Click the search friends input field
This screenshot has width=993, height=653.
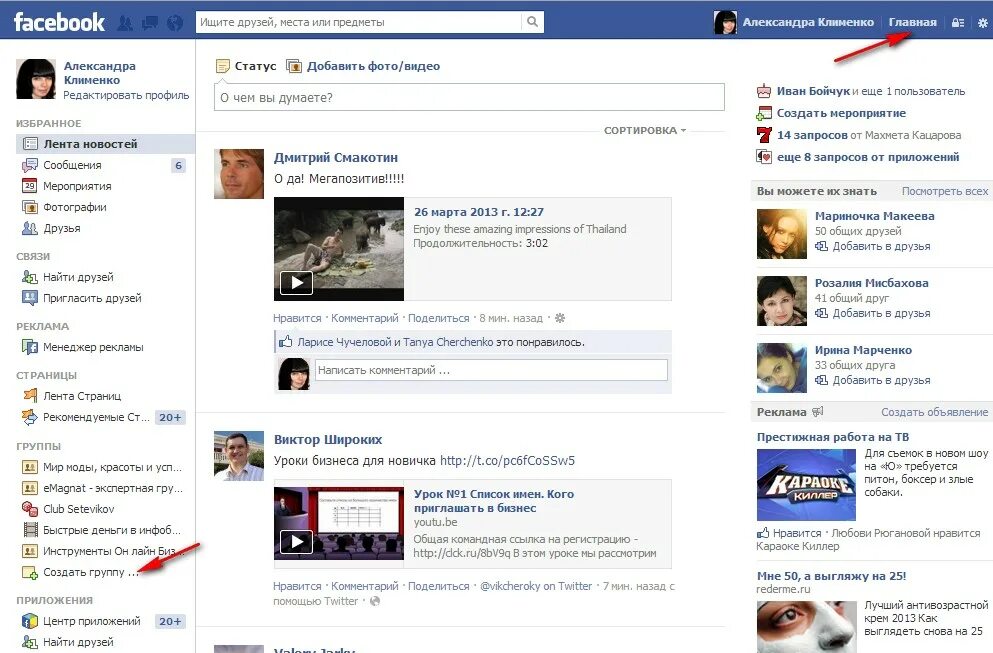359,22
